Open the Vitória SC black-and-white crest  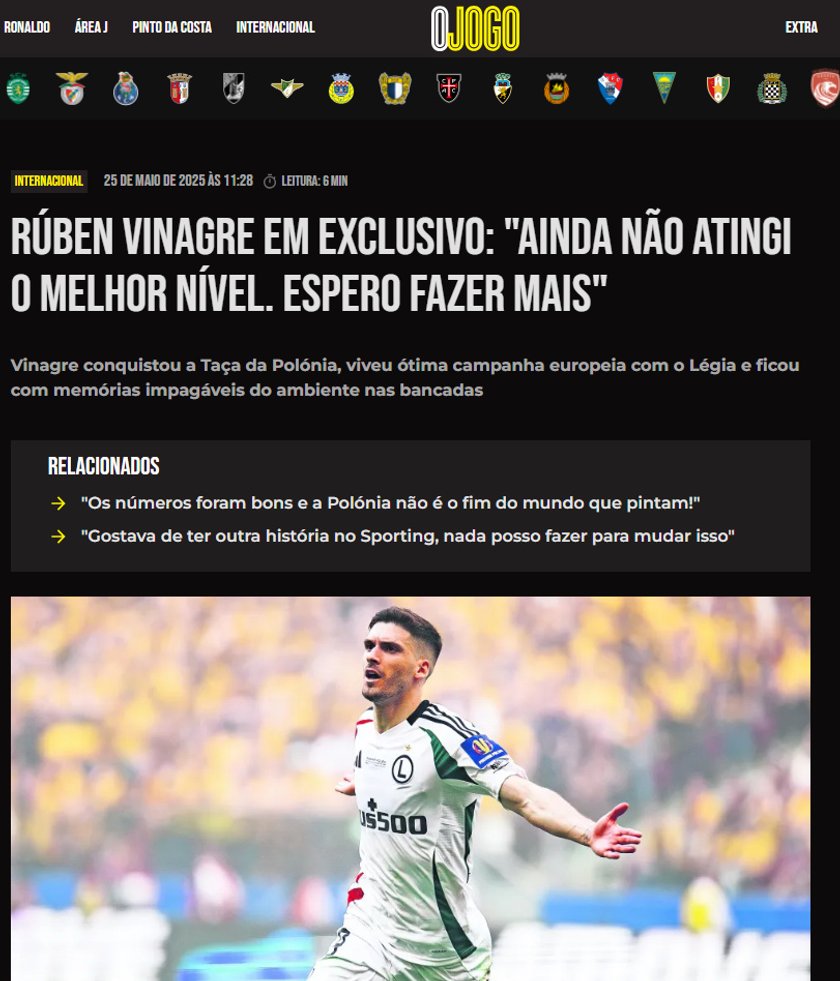coord(233,88)
